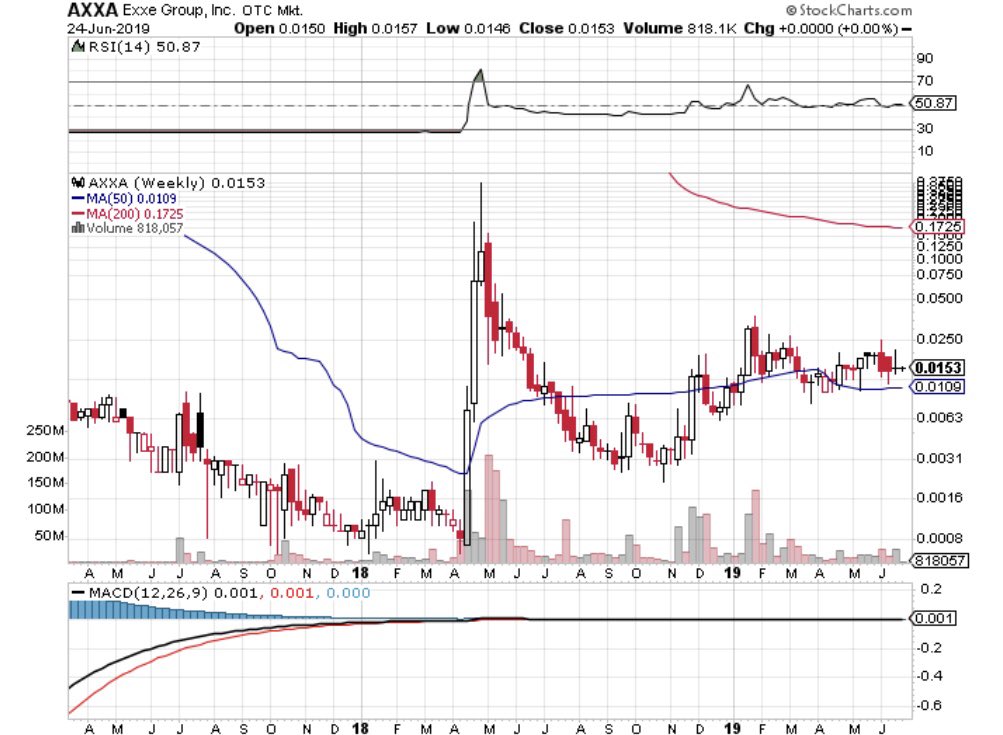This screenshot has height=735, width=1003.
Task: Click the 90 level on the RSI axis
Action: pyautogui.click(x=925, y=58)
